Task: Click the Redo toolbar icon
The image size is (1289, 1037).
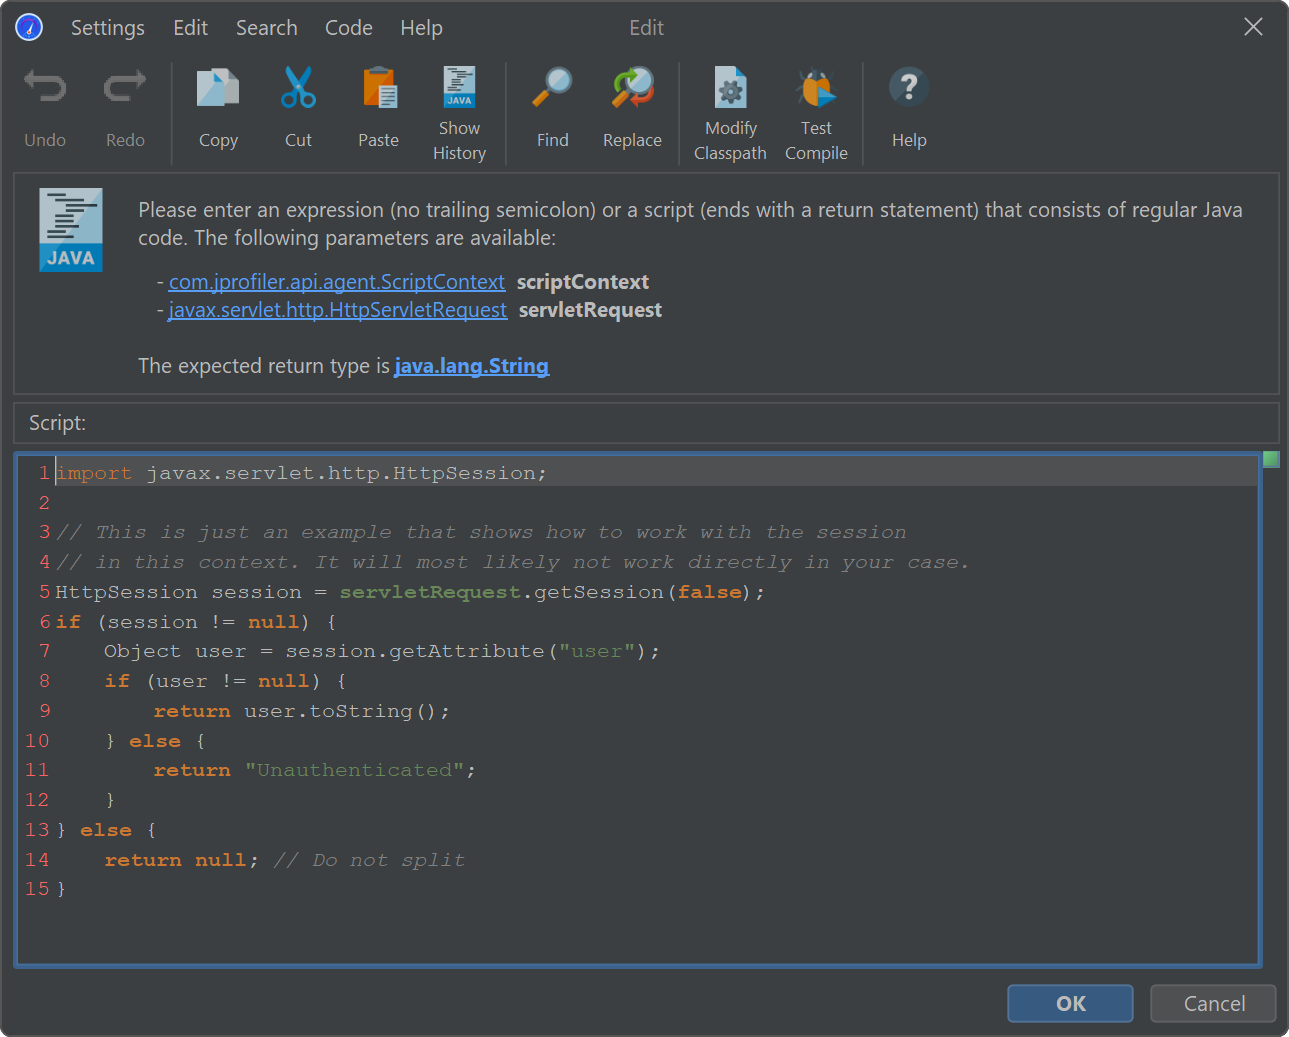Action: (x=125, y=88)
